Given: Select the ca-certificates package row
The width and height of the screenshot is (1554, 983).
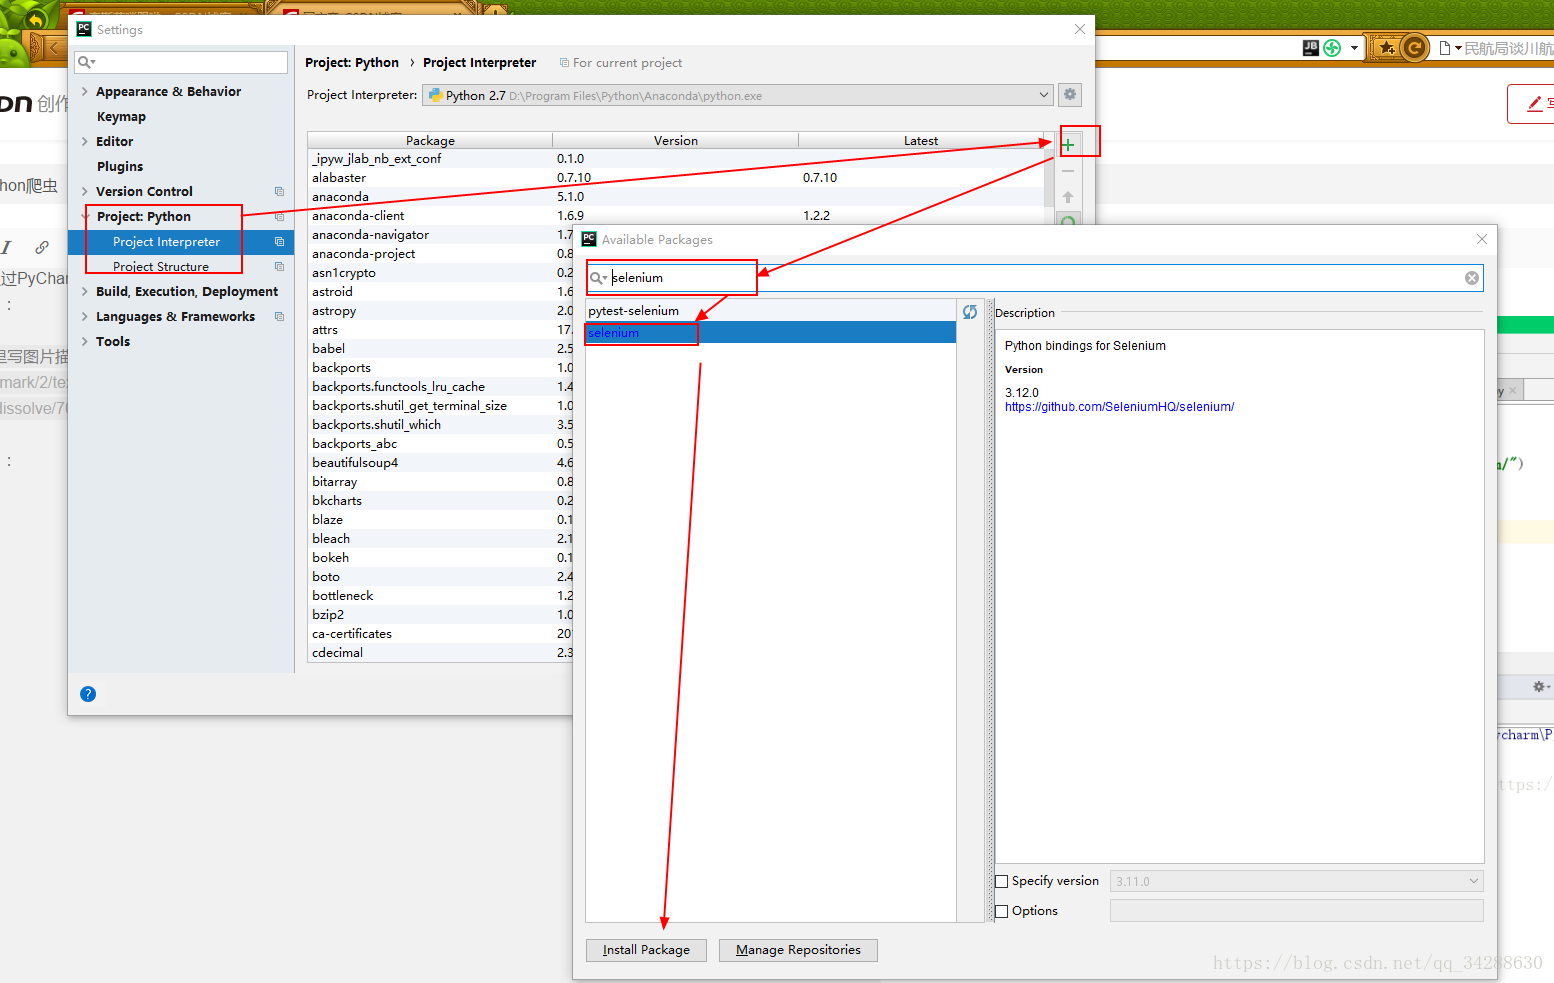Looking at the screenshot, I should pos(441,634).
